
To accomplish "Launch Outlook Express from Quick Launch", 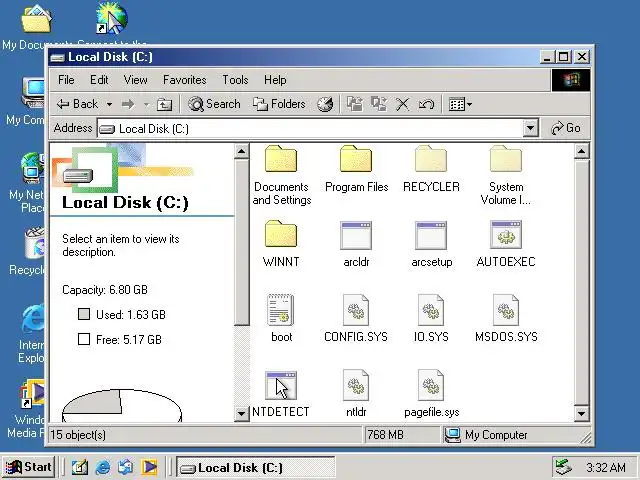I will point(125,467).
